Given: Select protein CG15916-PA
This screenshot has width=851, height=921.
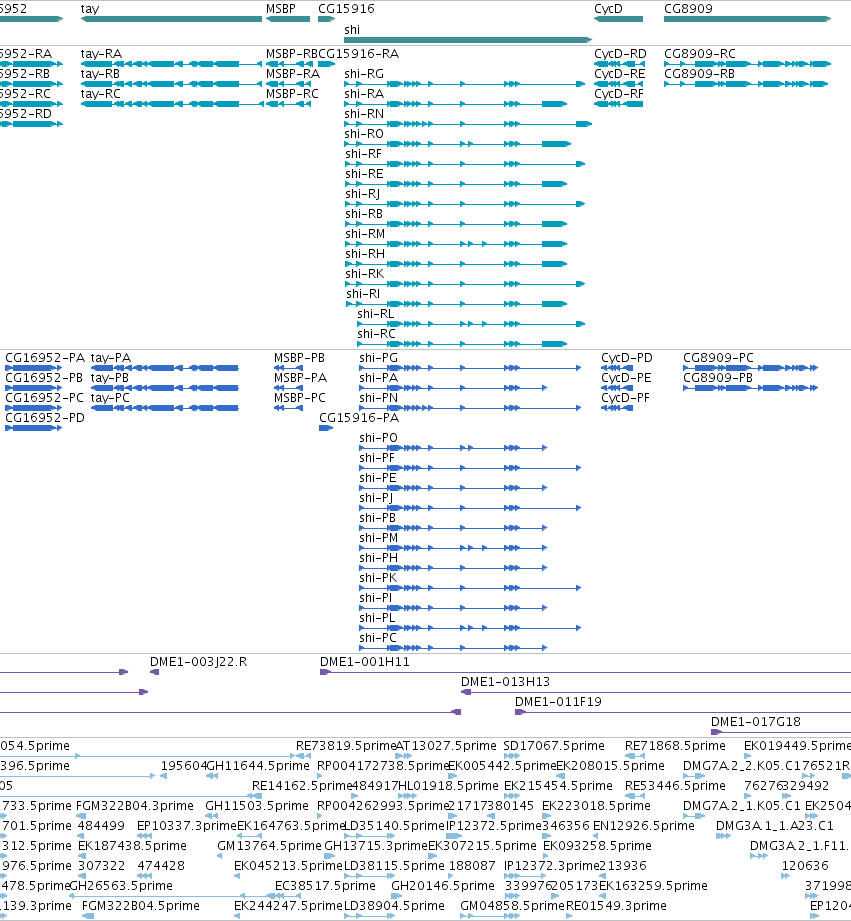Looking at the screenshot, I should coord(359,418).
